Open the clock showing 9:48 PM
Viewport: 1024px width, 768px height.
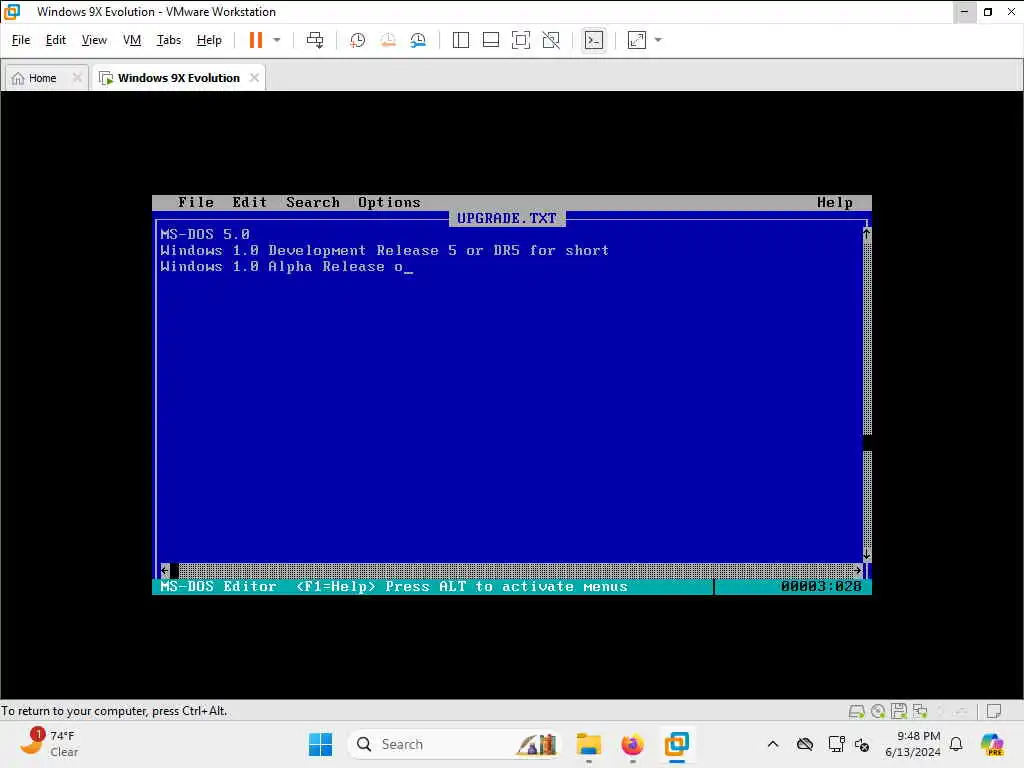pos(913,744)
